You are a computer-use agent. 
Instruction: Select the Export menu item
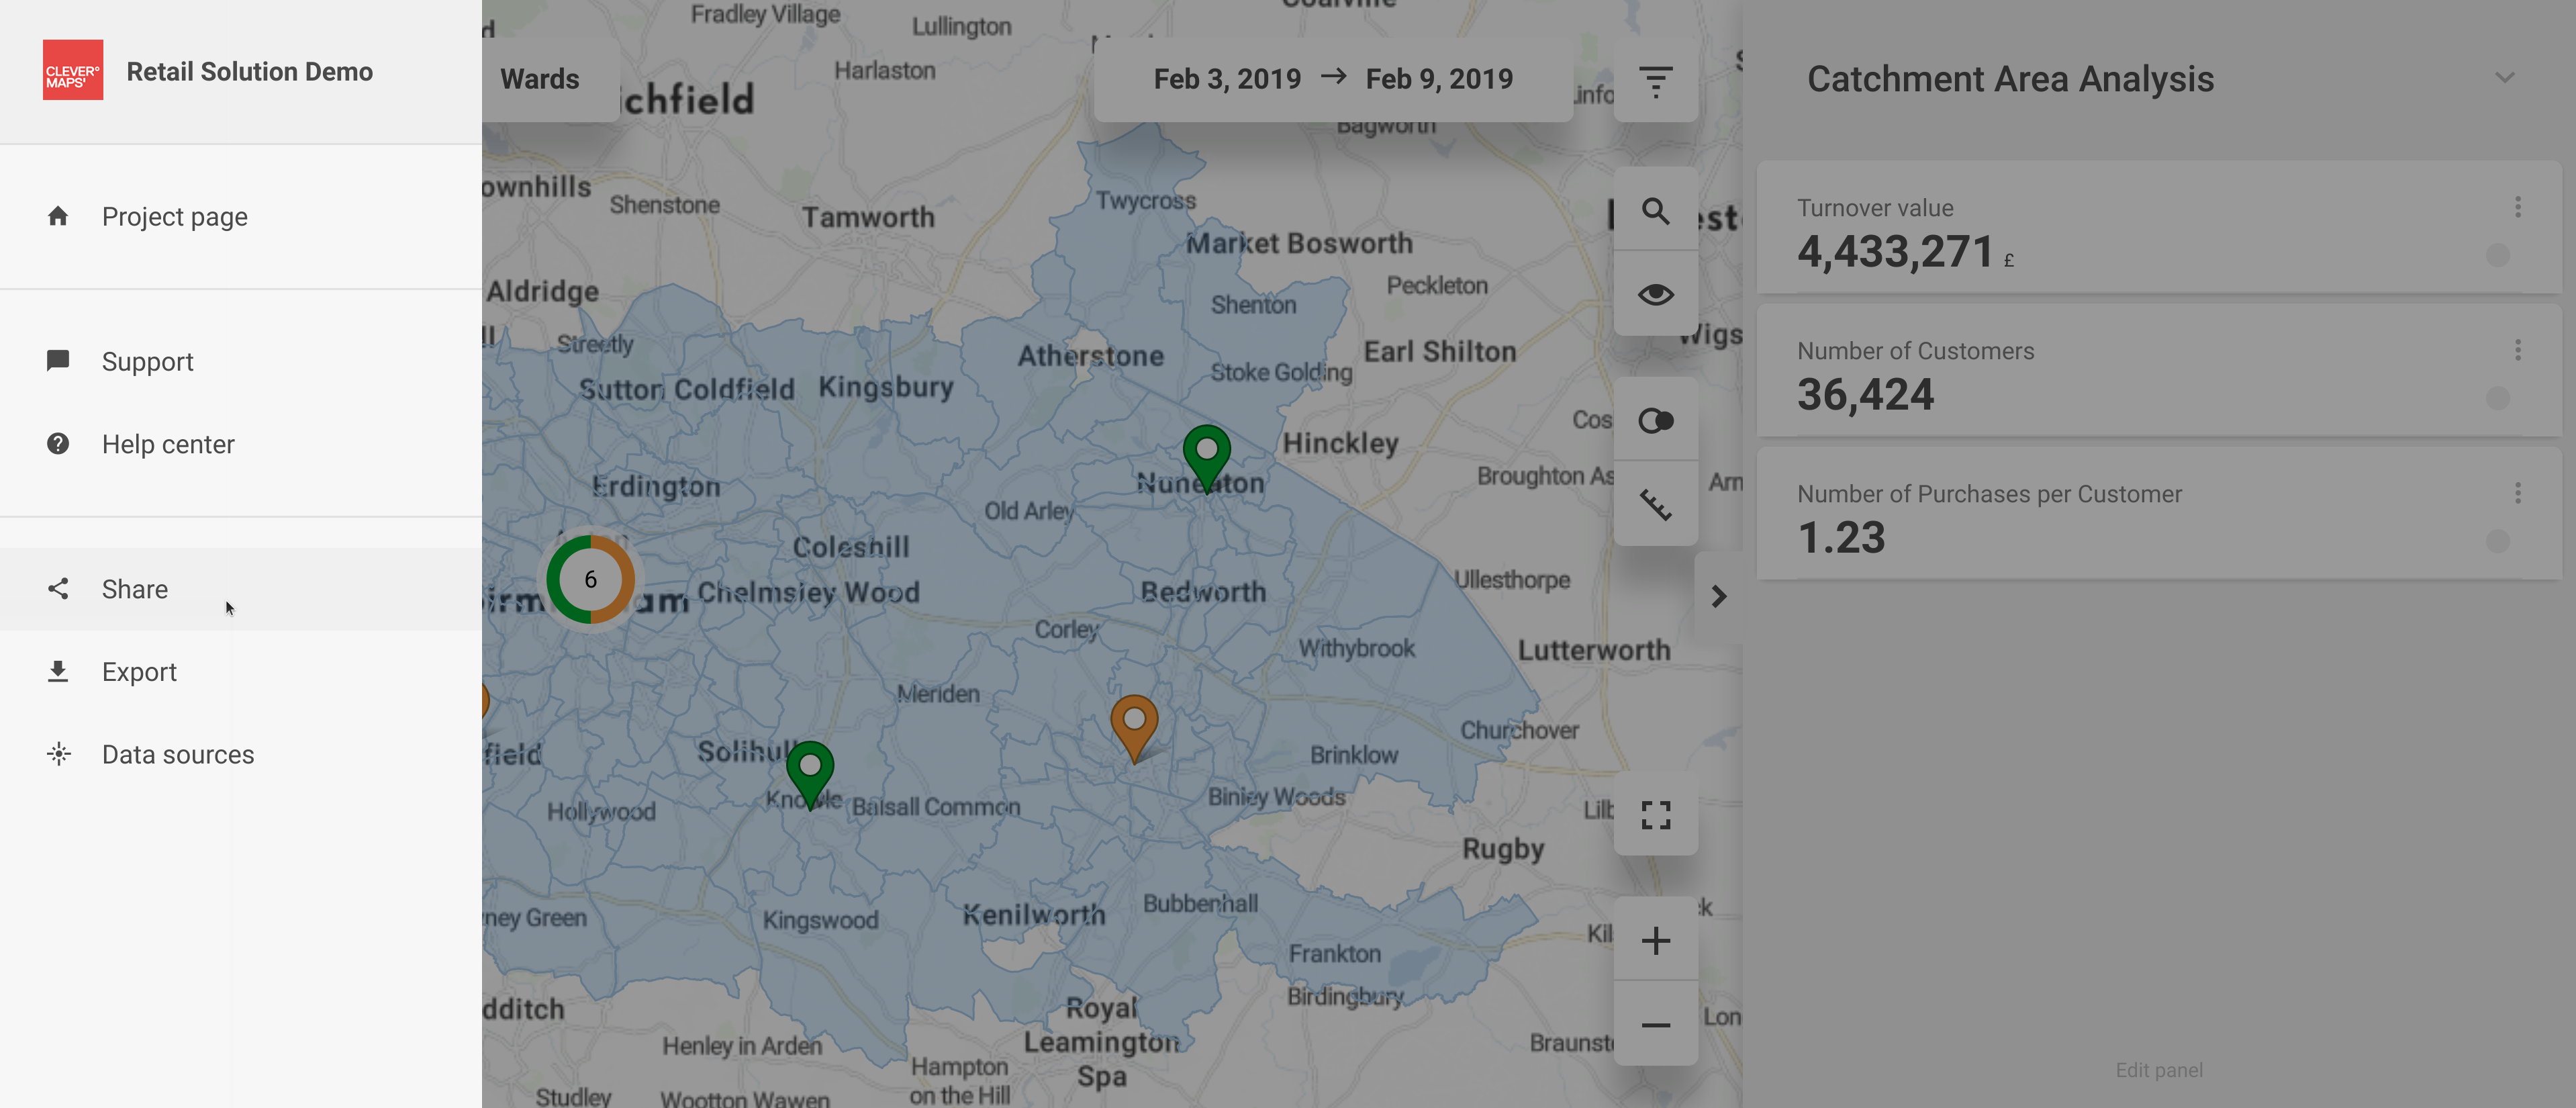(139, 672)
